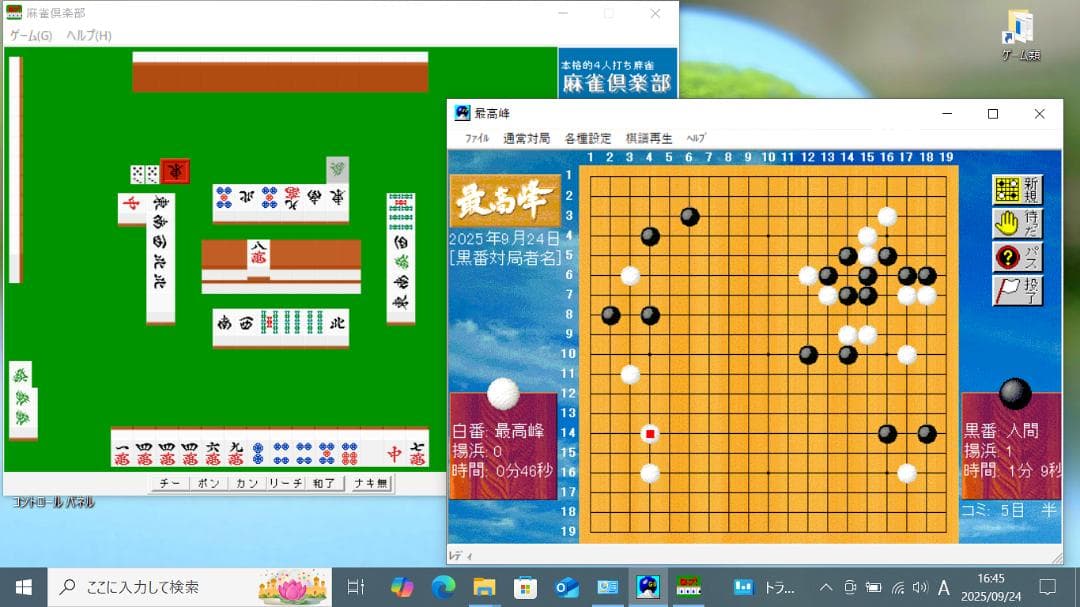Screen dimensions: 1080x607
Task: Open the ヘルプ(H) menu in 麻雀倶楽部
Action: [x=89, y=35]
